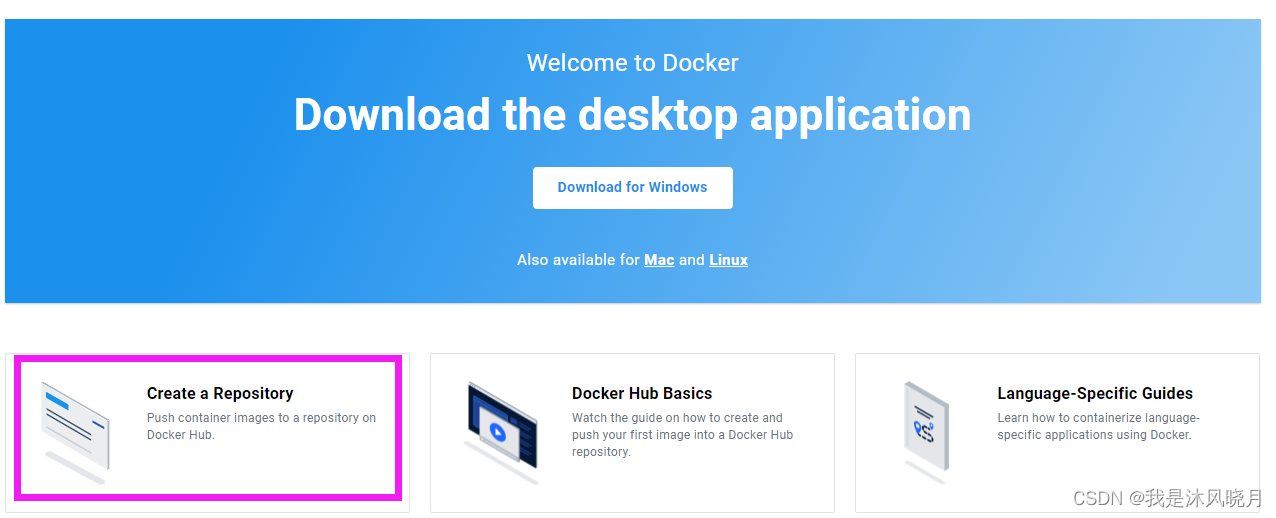Image resolution: width=1276 pixels, height=518 pixels.
Task: Click the Docker Hub Basics video icon
Action: 501,432
